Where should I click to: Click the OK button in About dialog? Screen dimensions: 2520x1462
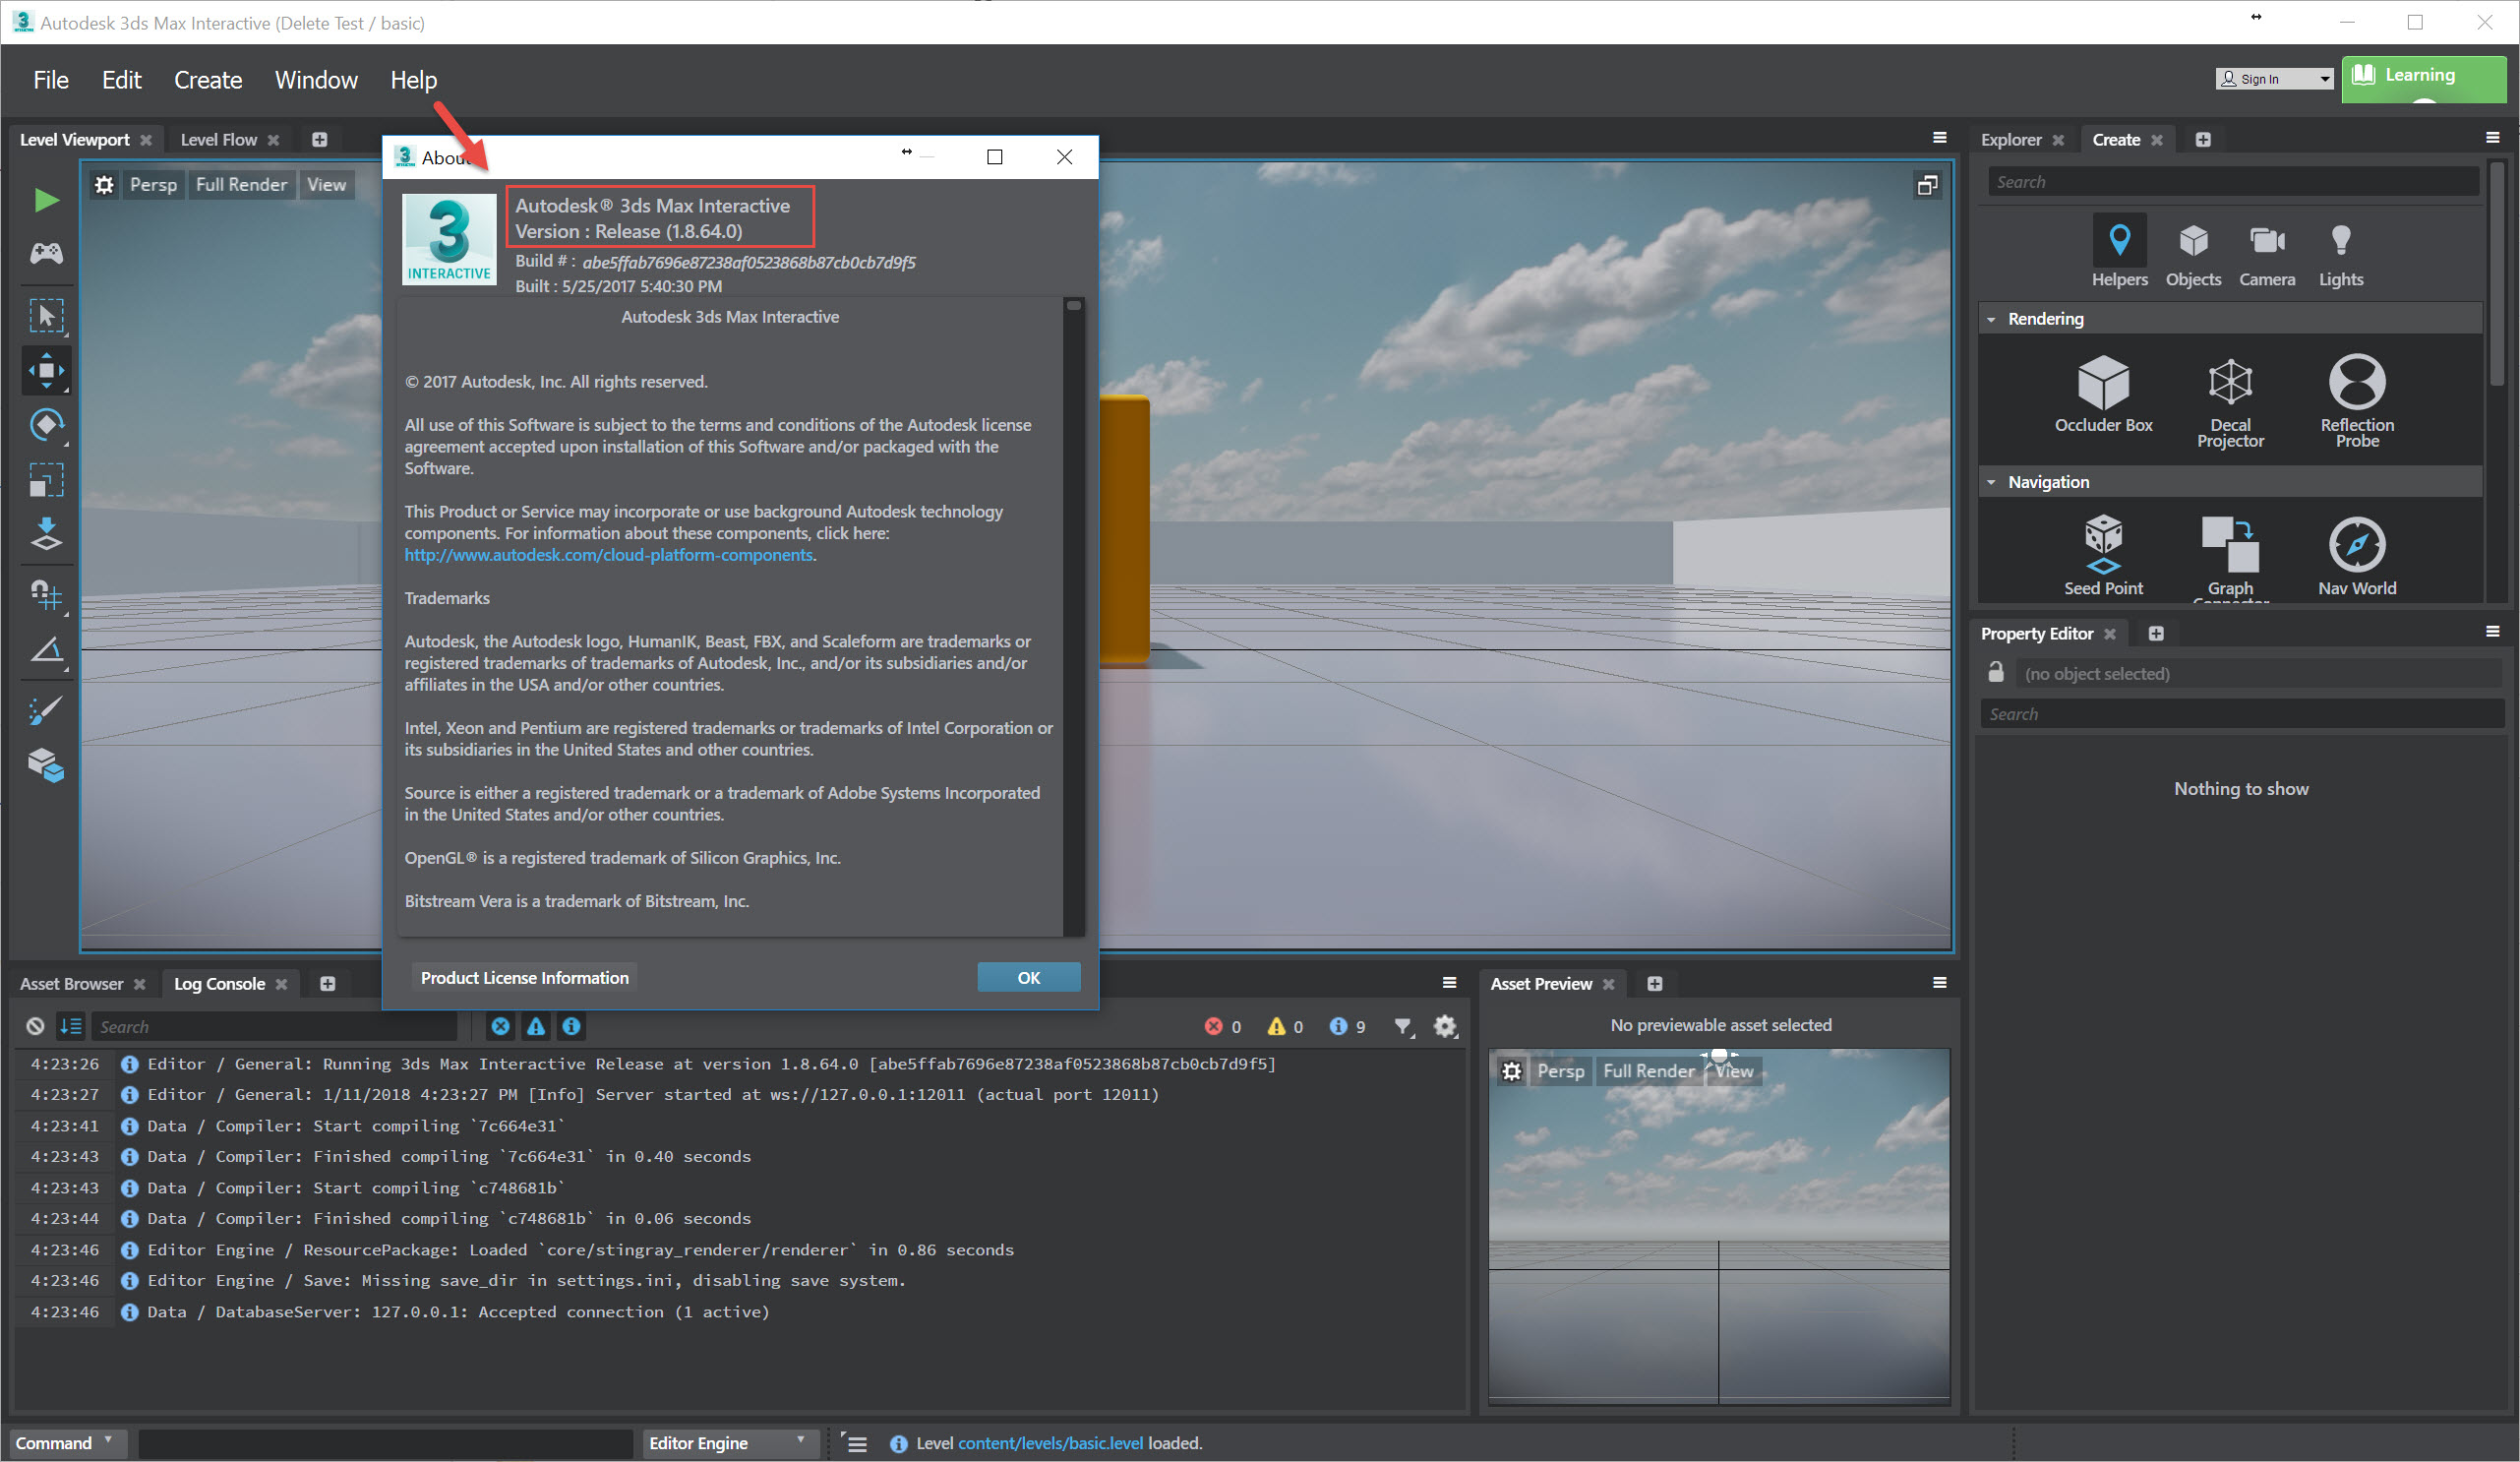pos(1028,977)
